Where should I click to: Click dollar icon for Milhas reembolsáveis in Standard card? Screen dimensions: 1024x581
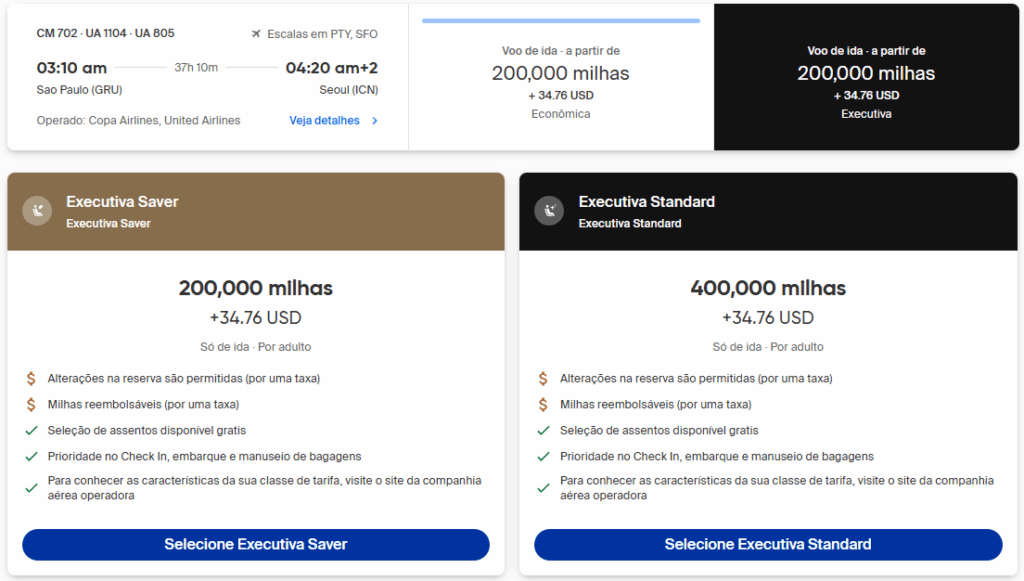[543, 405]
